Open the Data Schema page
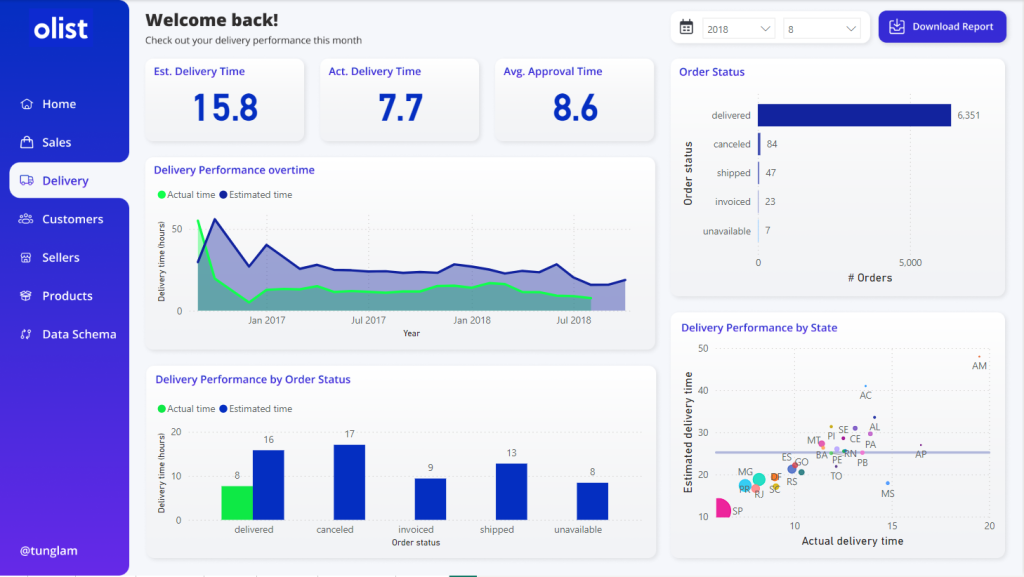The width and height of the screenshot is (1024, 577). [79, 334]
